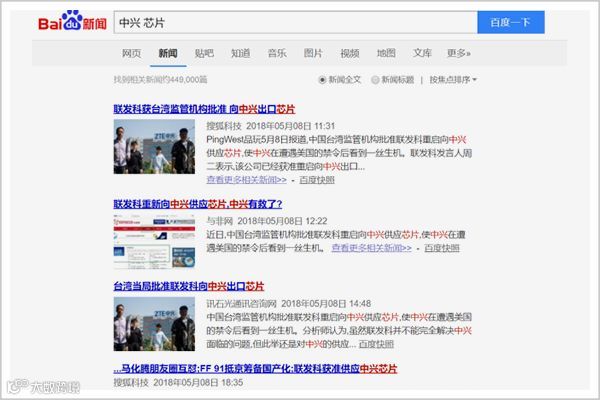Screen dimensions: 600x400
Task: Click 查看更多相关新闻>> in the 与非网 result
Action: pos(372,248)
